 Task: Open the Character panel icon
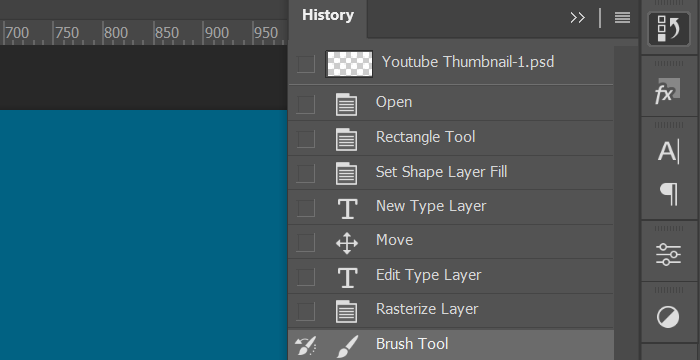point(668,151)
